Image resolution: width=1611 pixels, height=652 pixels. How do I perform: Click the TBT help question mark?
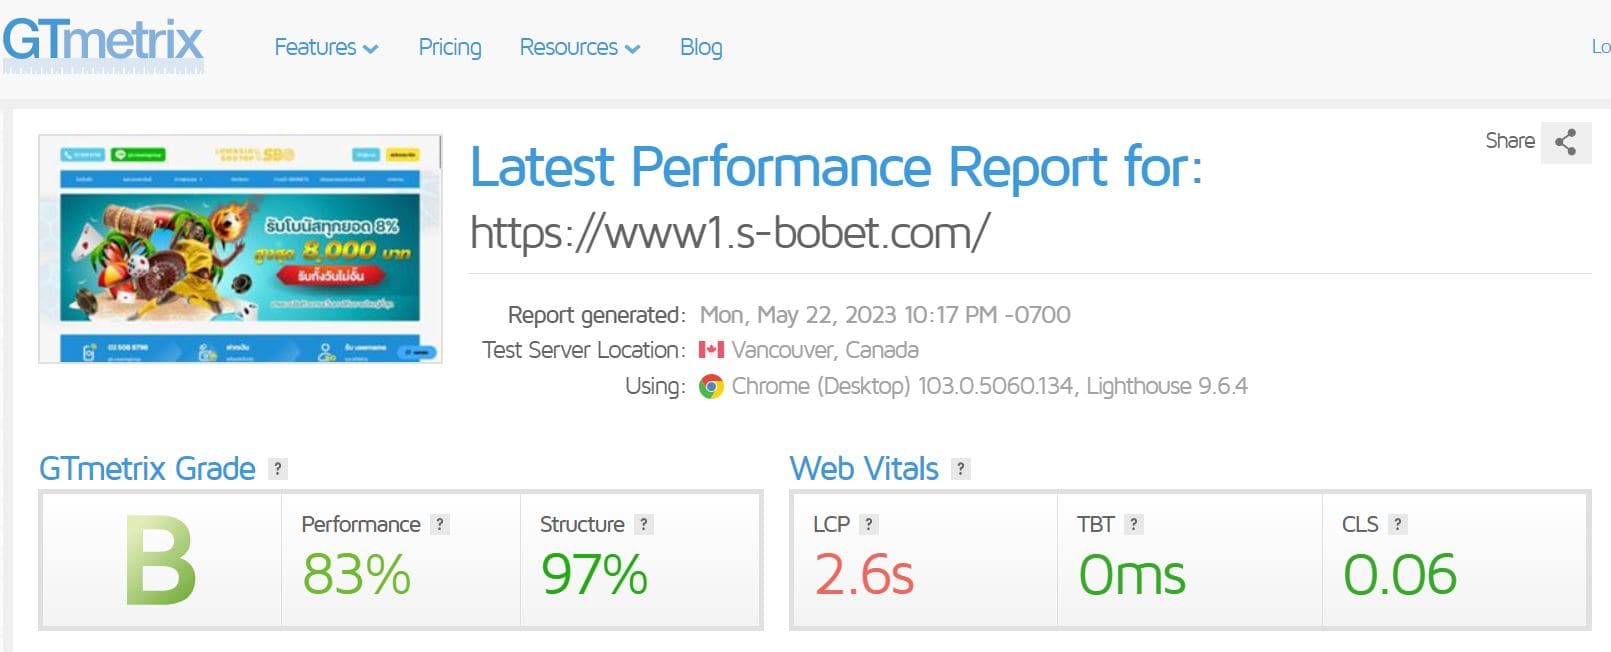tap(1133, 524)
